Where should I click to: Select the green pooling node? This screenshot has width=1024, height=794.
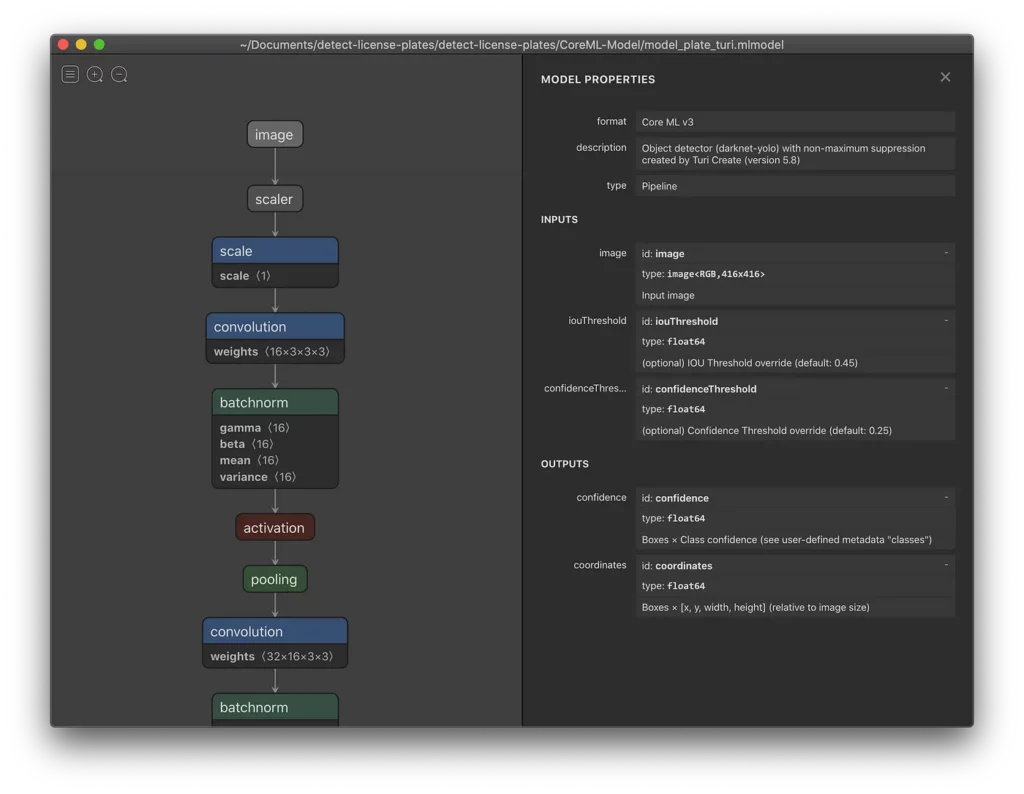click(x=274, y=579)
